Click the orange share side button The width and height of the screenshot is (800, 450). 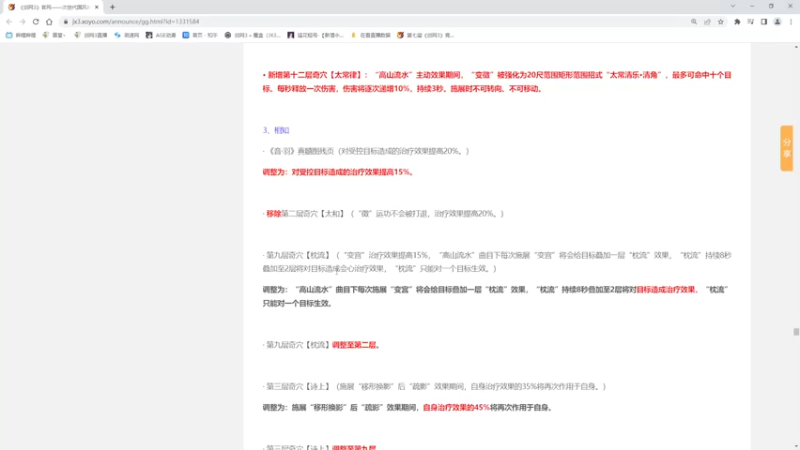[x=786, y=148]
